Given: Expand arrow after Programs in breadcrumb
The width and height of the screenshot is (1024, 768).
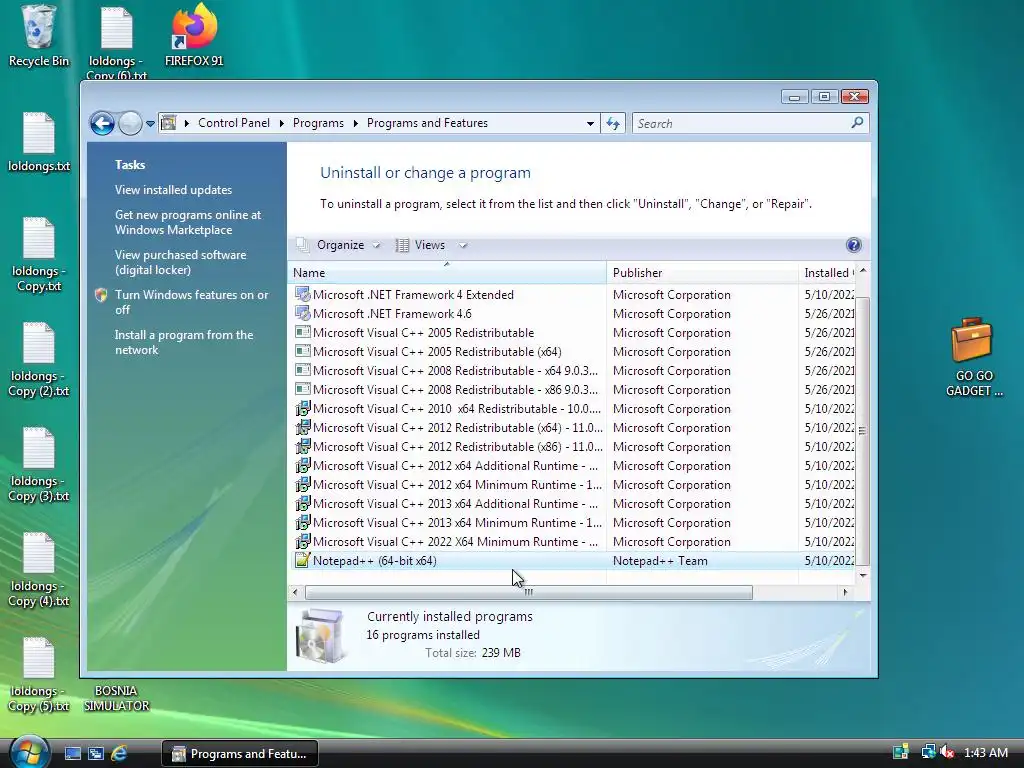Looking at the screenshot, I should click(x=356, y=123).
